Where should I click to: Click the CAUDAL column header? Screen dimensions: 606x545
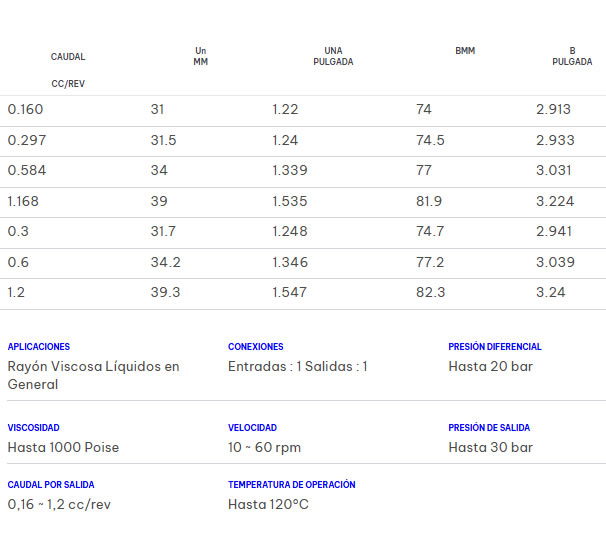tap(68, 57)
